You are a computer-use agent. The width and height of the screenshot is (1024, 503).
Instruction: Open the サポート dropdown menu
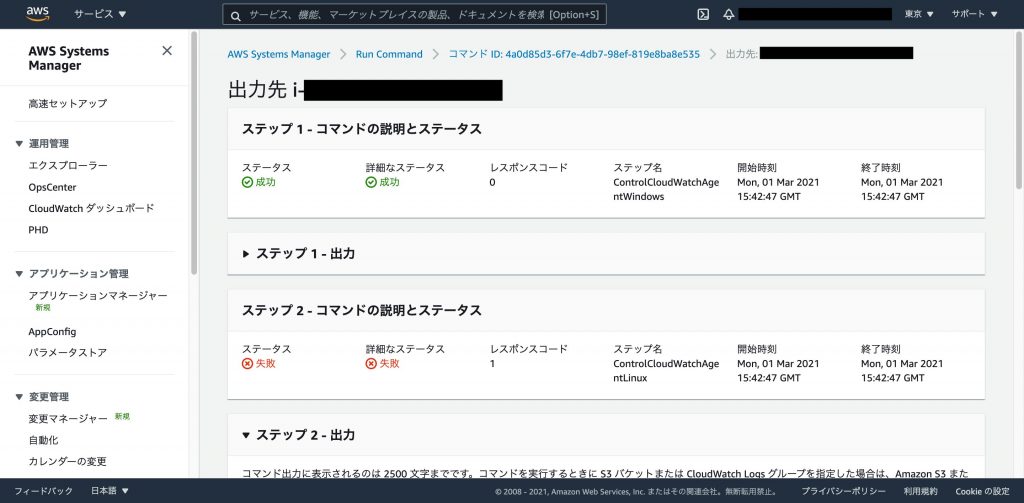[x=974, y=14]
